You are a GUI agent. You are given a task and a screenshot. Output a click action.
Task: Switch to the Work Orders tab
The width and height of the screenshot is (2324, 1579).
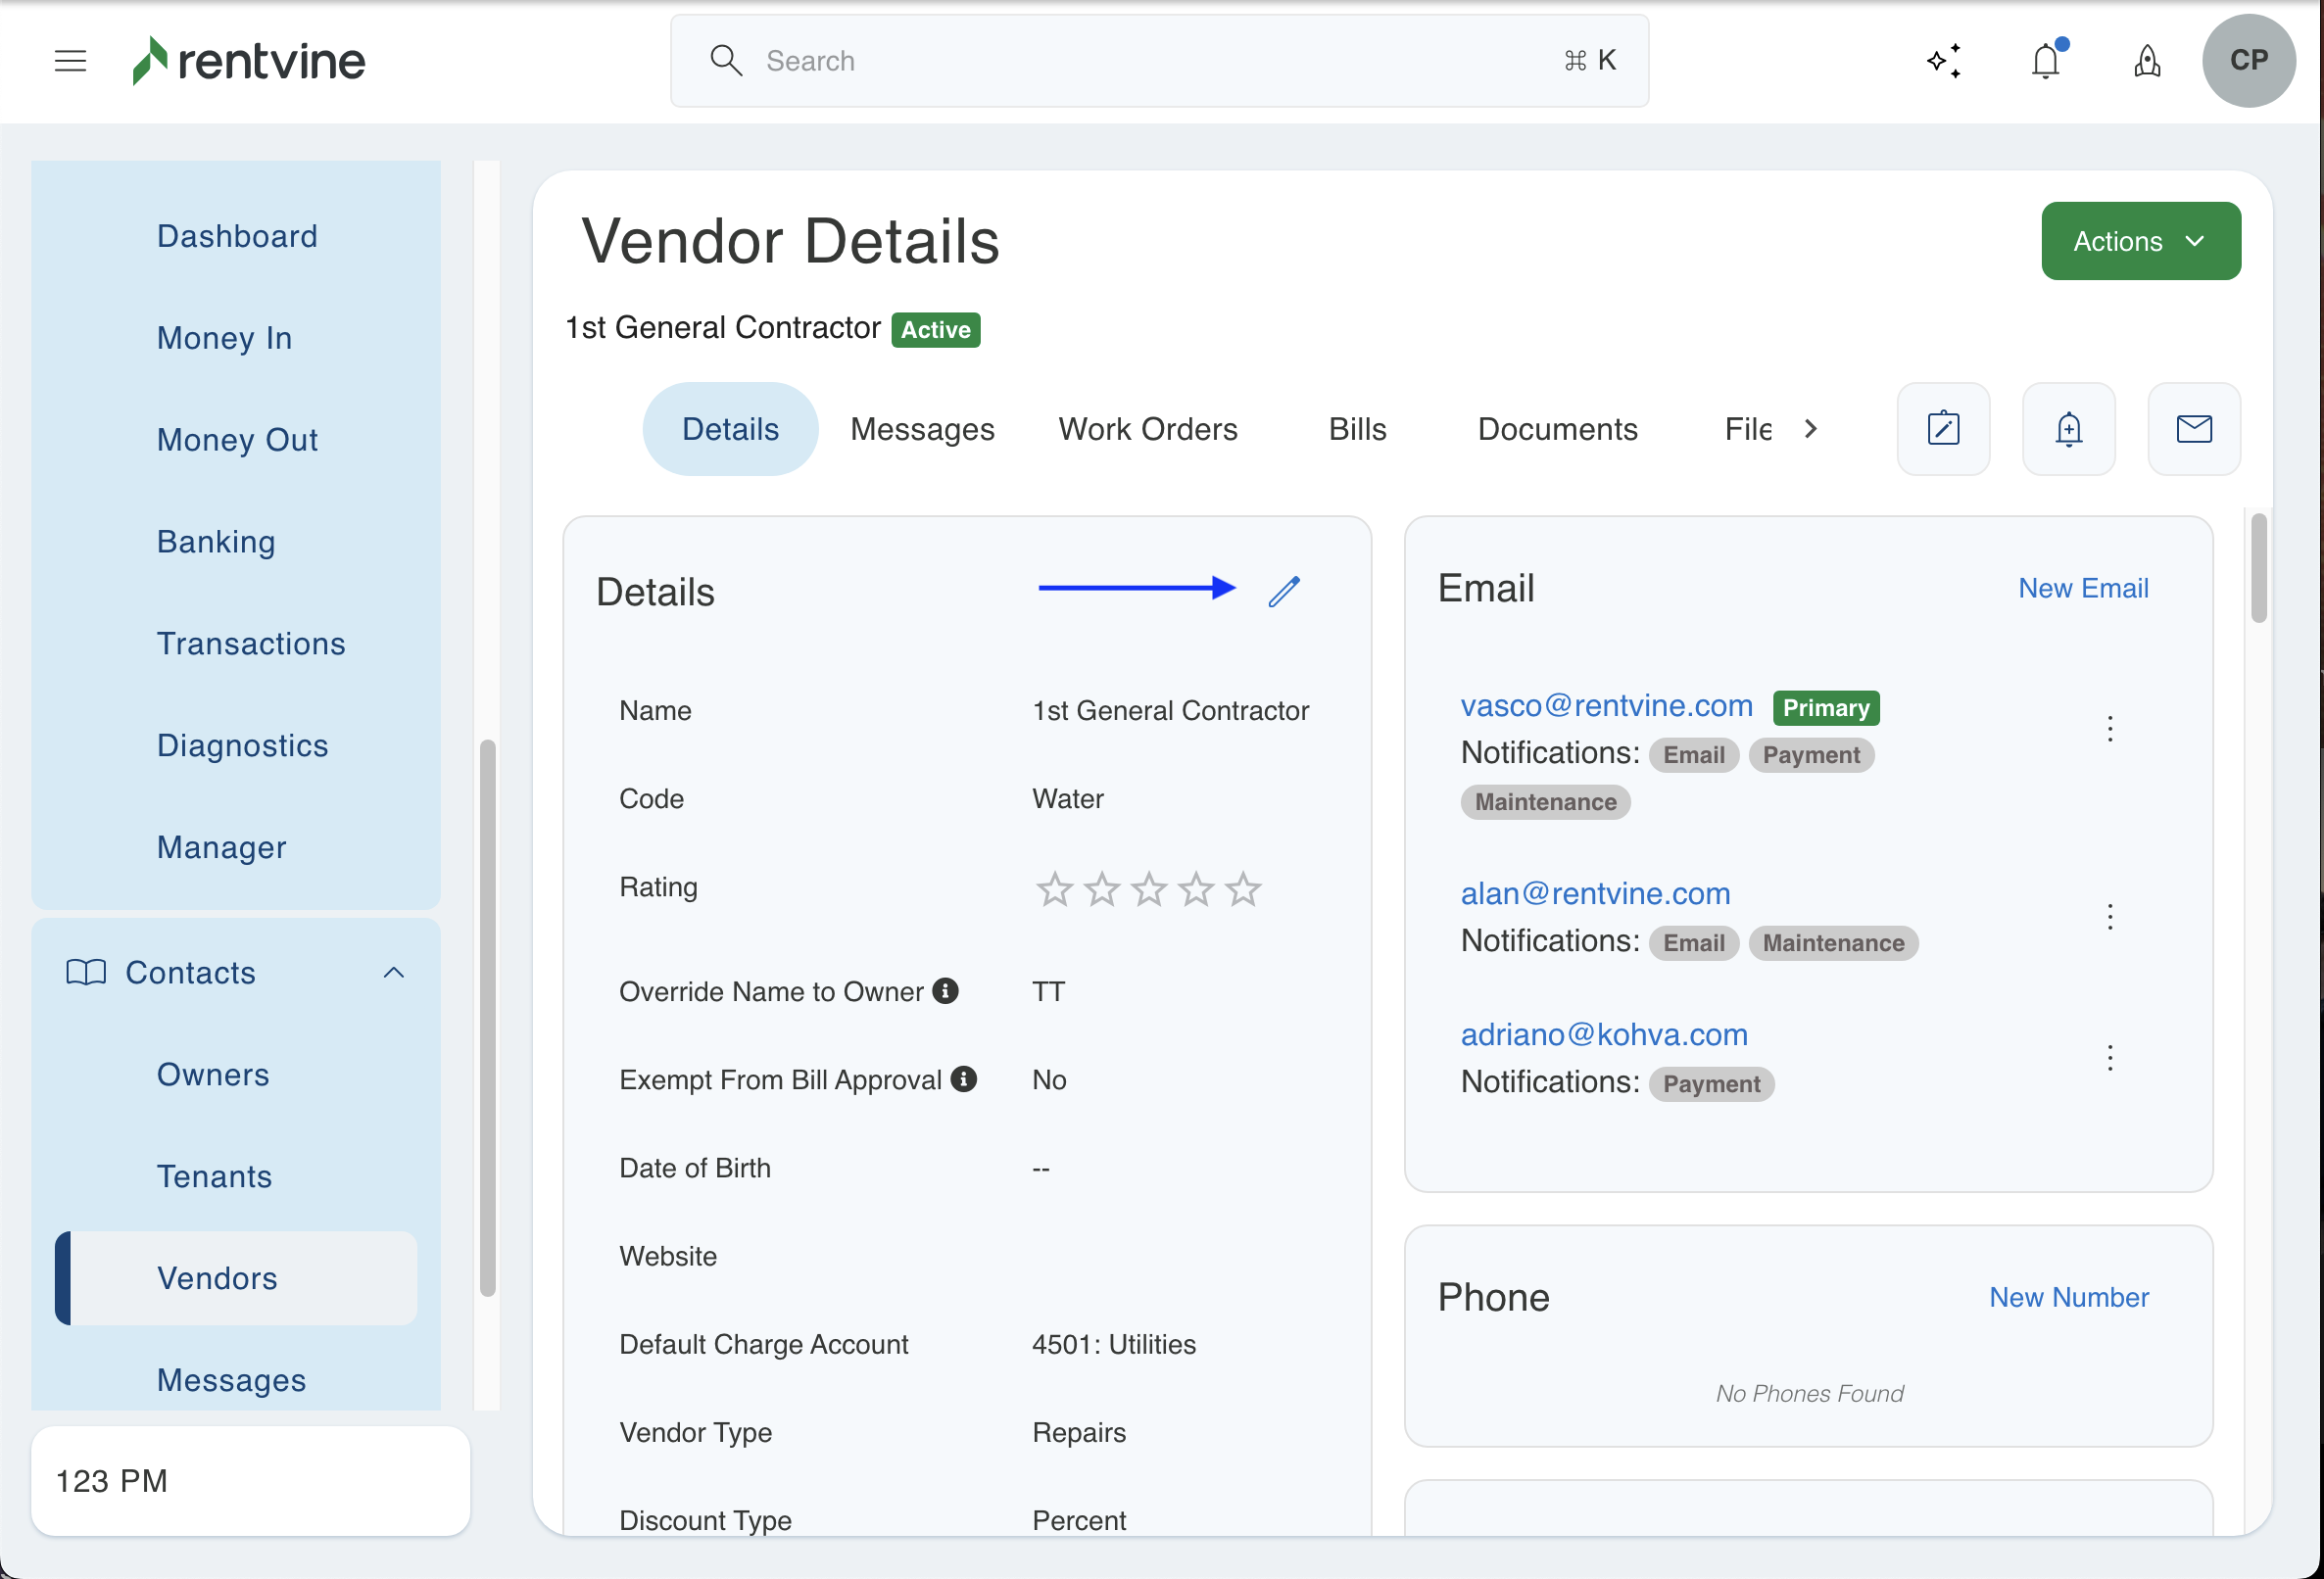point(1147,429)
